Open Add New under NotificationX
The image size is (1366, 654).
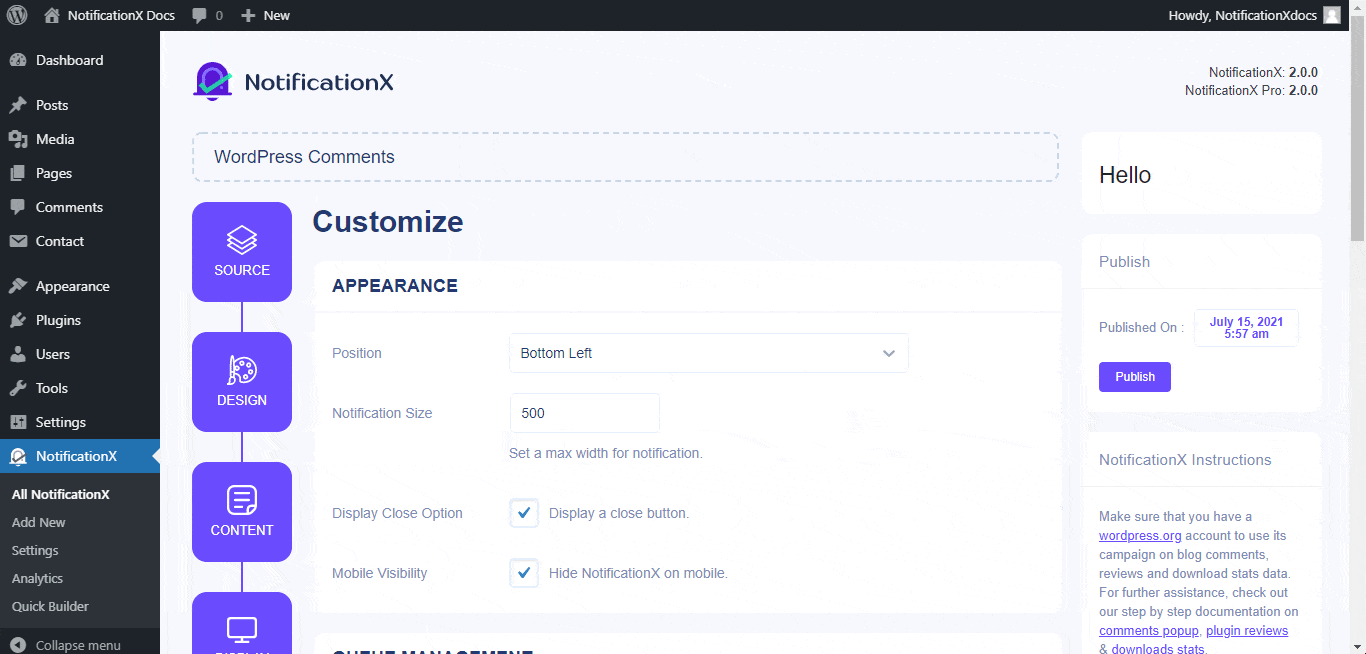[x=39, y=522]
